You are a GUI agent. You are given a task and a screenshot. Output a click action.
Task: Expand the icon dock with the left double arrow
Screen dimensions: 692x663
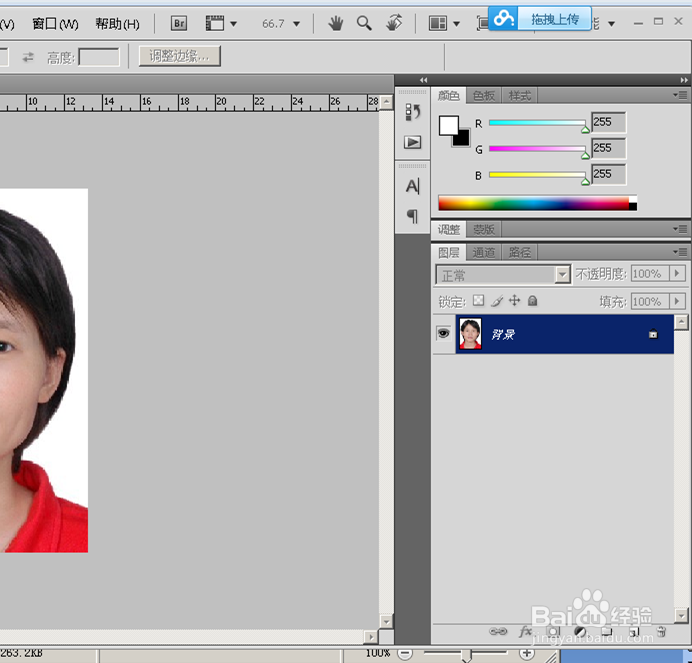424,80
